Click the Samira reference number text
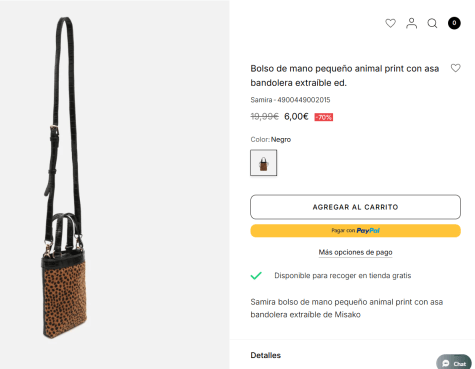The image size is (475, 369). 290,100
